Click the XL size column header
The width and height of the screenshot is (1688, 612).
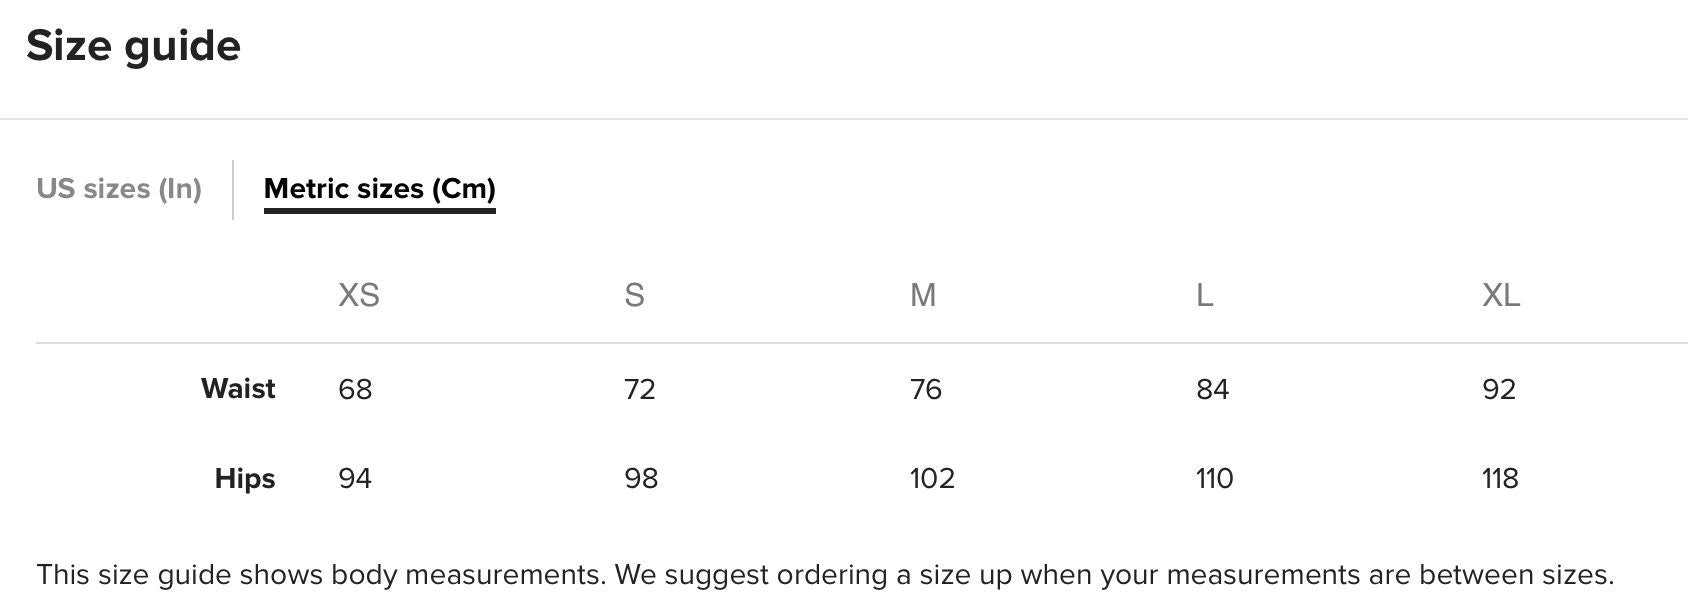[1500, 295]
